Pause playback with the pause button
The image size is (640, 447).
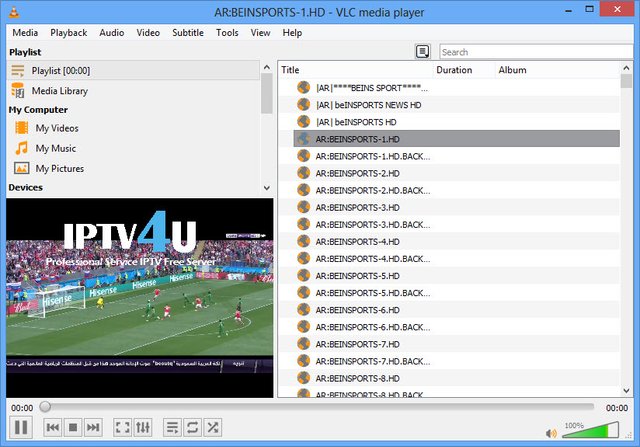pyautogui.click(x=21, y=427)
